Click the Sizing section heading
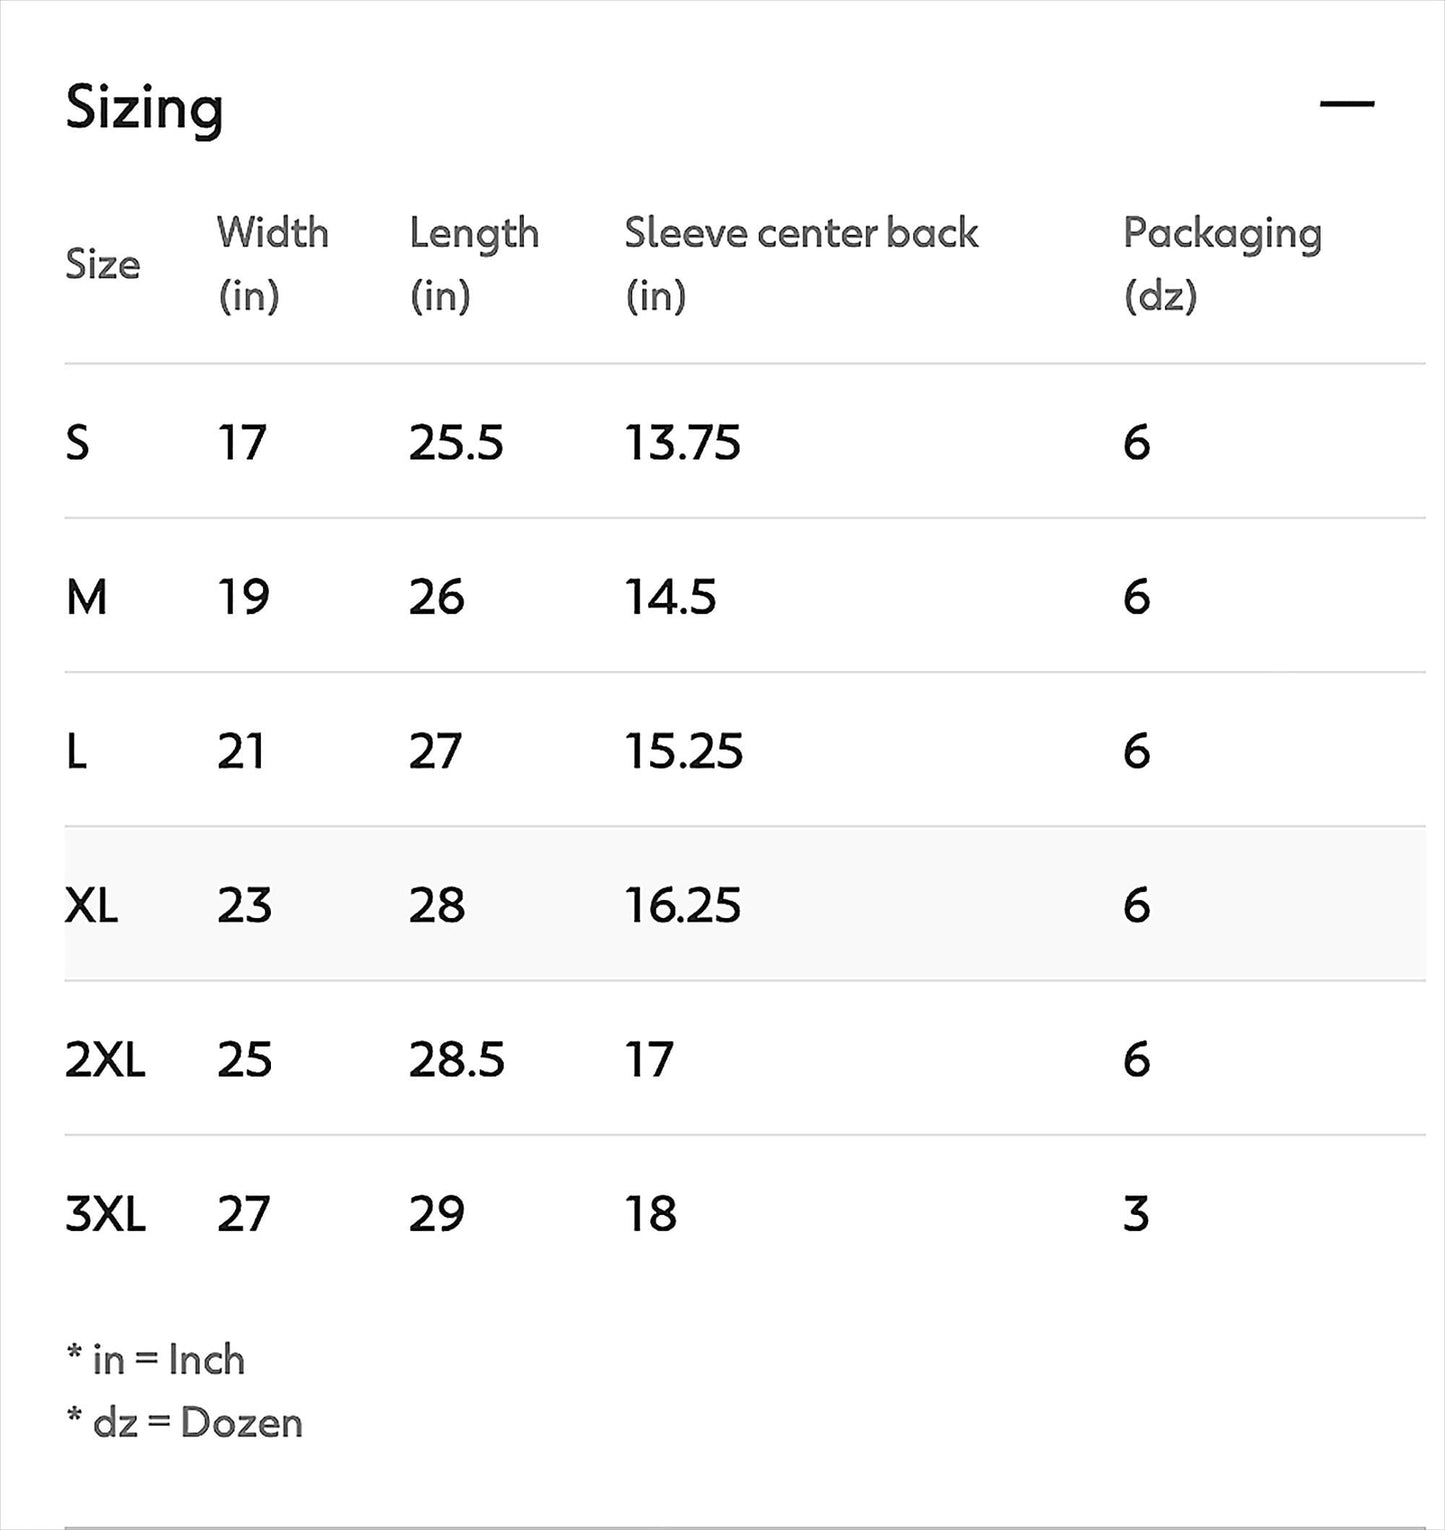1445x1530 pixels. pyautogui.click(x=144, y=108)
